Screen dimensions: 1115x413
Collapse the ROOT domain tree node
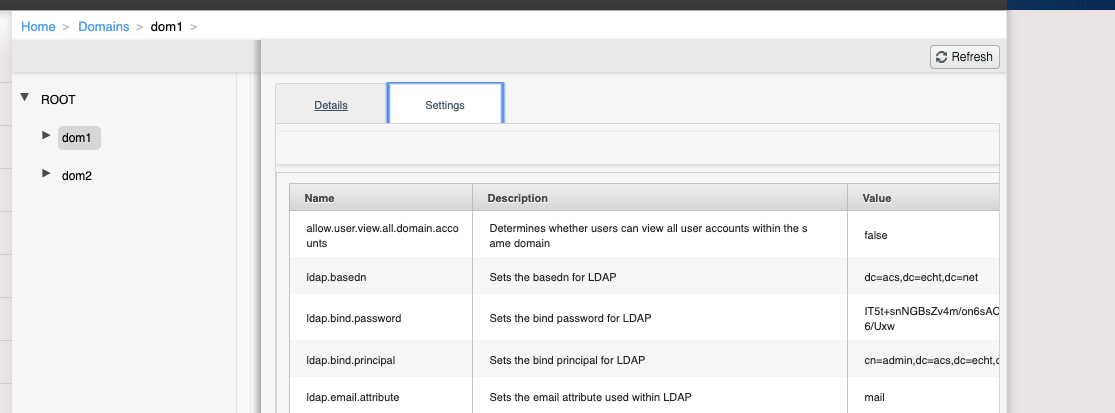(x=25, y=98)
